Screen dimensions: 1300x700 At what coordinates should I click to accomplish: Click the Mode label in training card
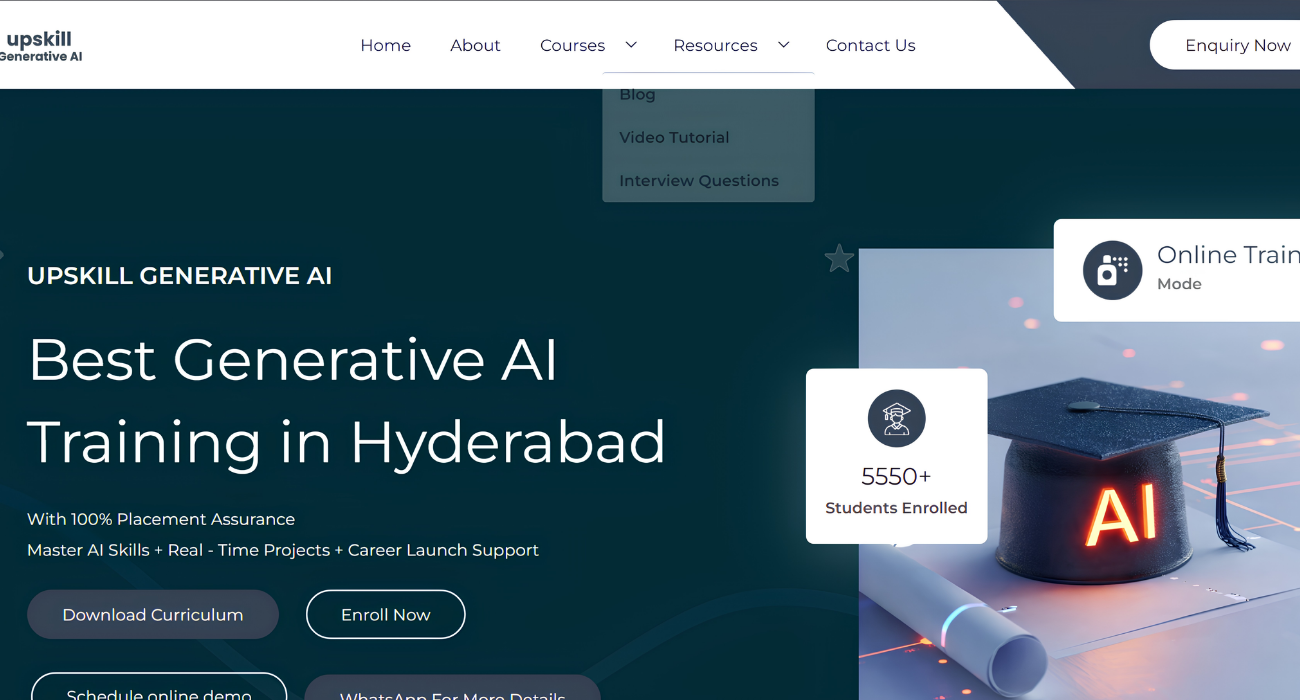point(1179,284)
